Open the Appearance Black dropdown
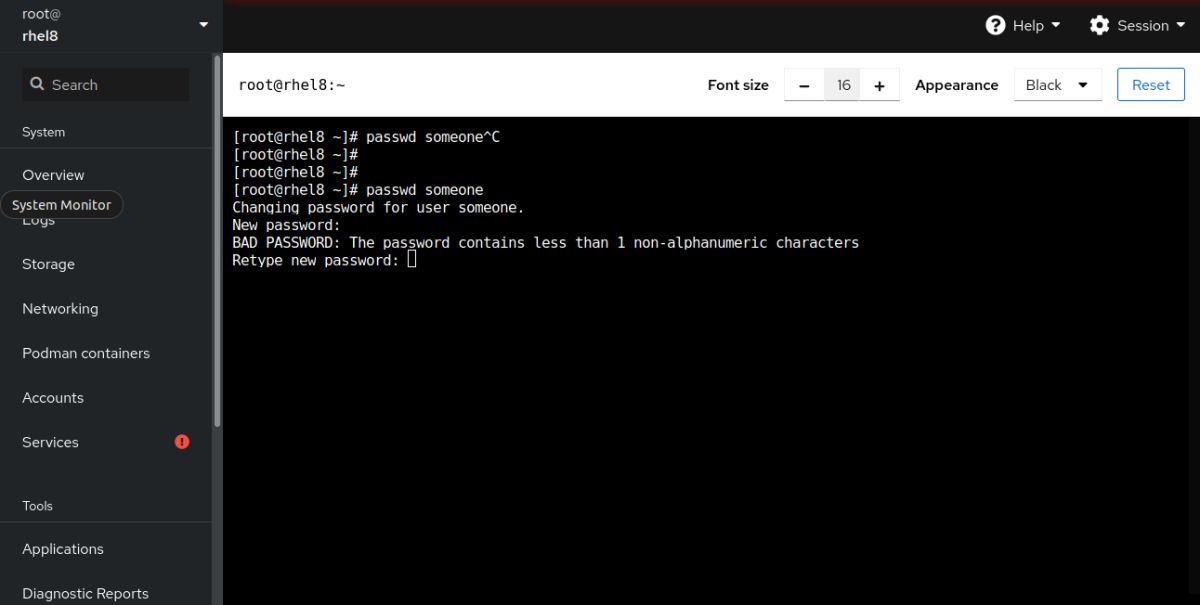 pos(1058,85)
